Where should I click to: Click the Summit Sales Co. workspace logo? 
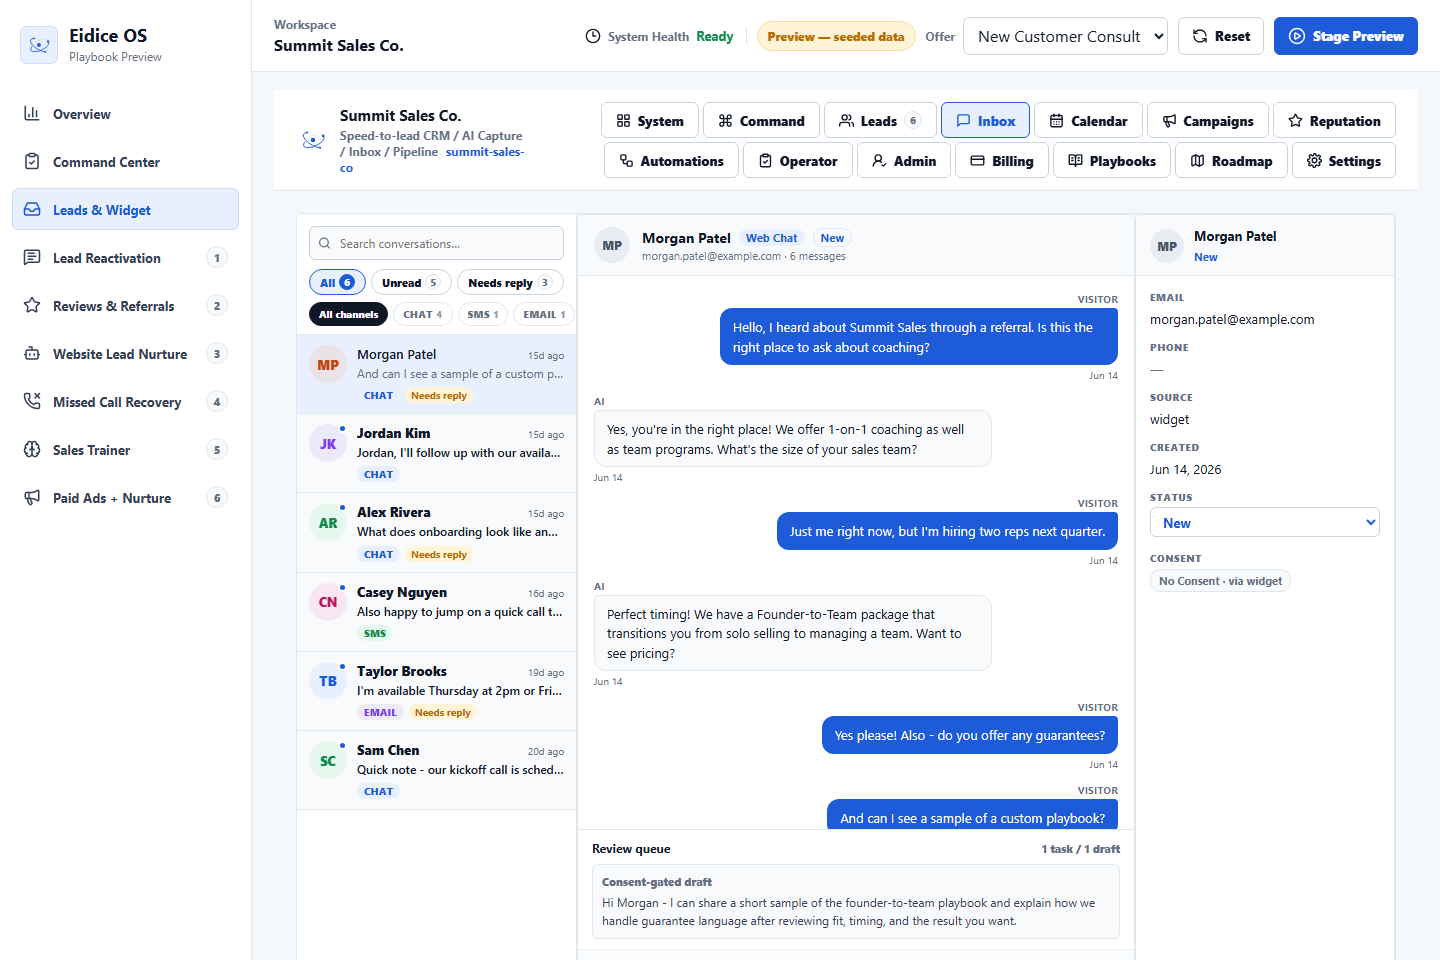[313, 141]
